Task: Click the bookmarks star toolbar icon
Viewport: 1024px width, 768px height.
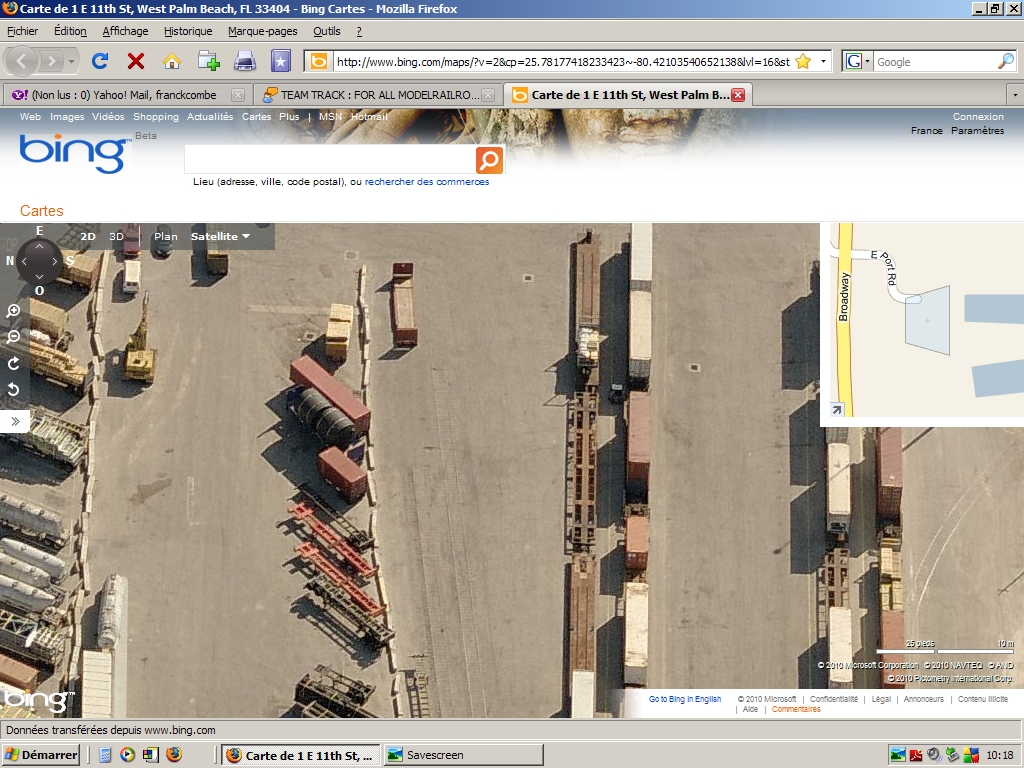Action: (x=281, y=61)
